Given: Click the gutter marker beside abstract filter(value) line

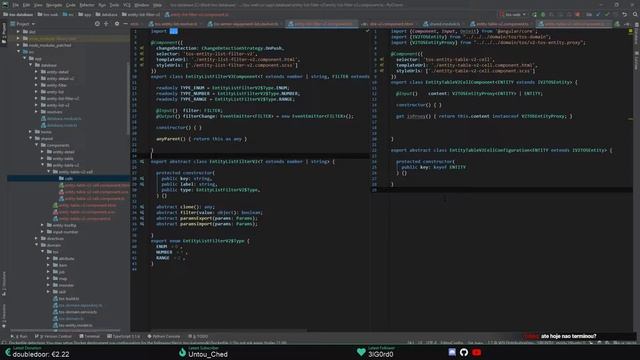Looking at the screenshot, I should [142, 213].
